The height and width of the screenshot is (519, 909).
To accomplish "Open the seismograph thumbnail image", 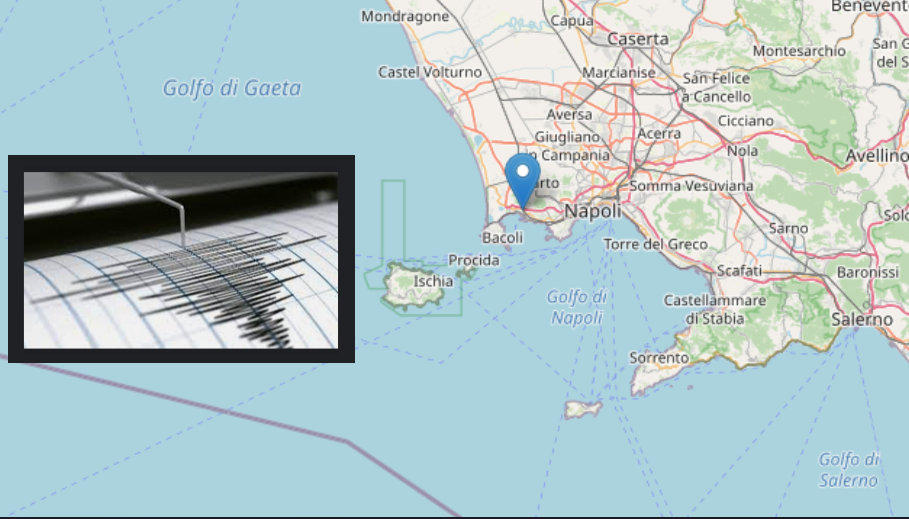I will coord(181,259).
